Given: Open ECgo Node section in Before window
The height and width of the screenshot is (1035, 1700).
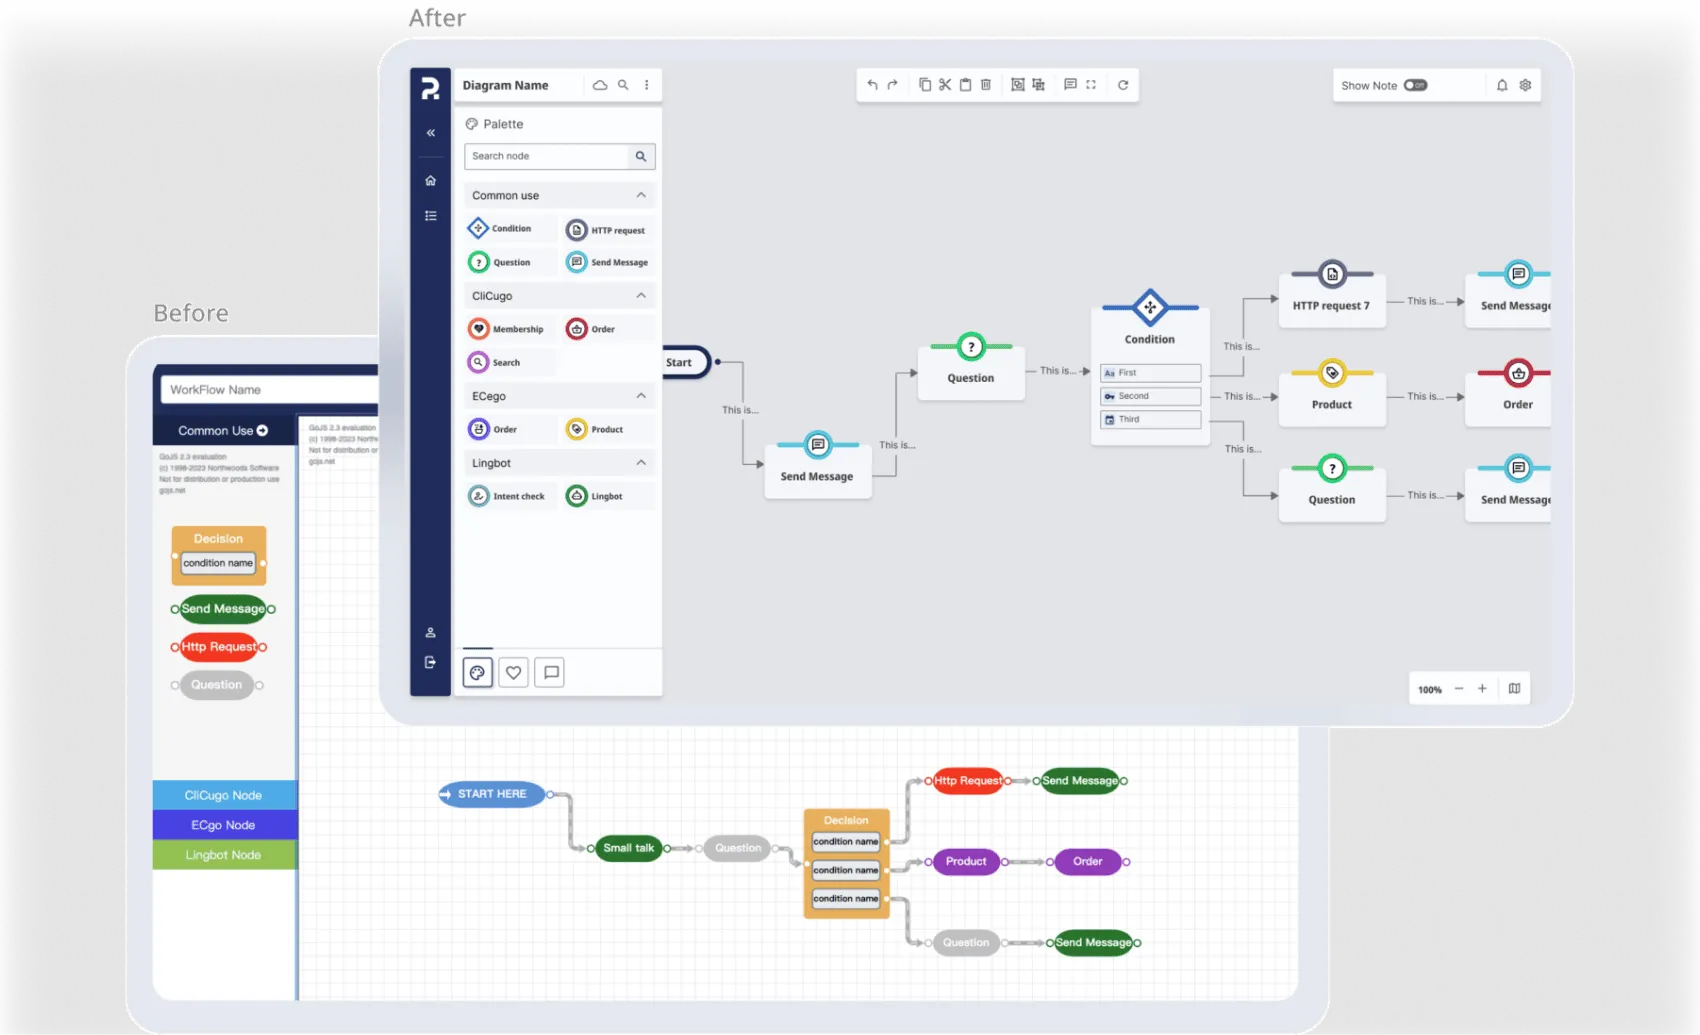Looking at the screenshot, I should 224,825.
